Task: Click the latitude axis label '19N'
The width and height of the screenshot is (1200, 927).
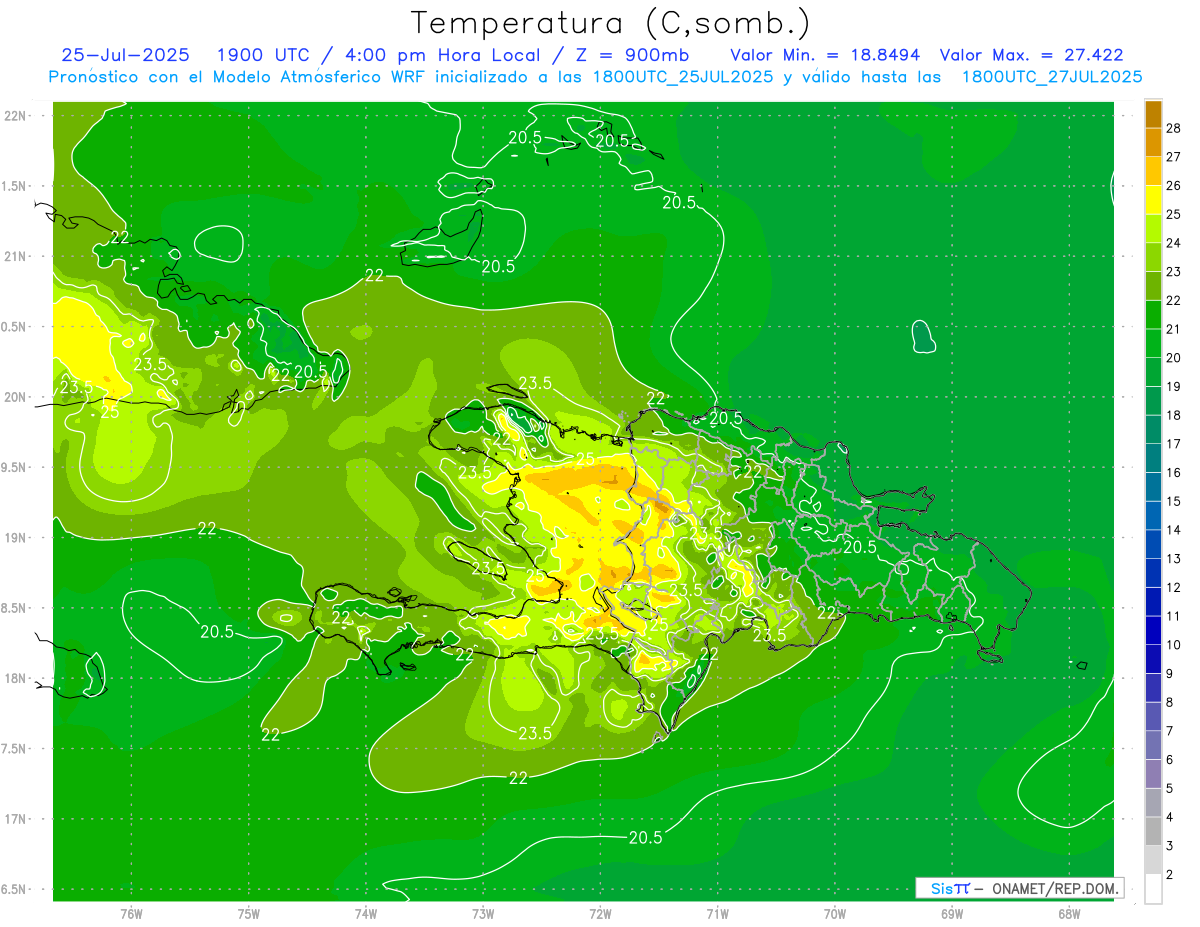Action: coord(17,538)
